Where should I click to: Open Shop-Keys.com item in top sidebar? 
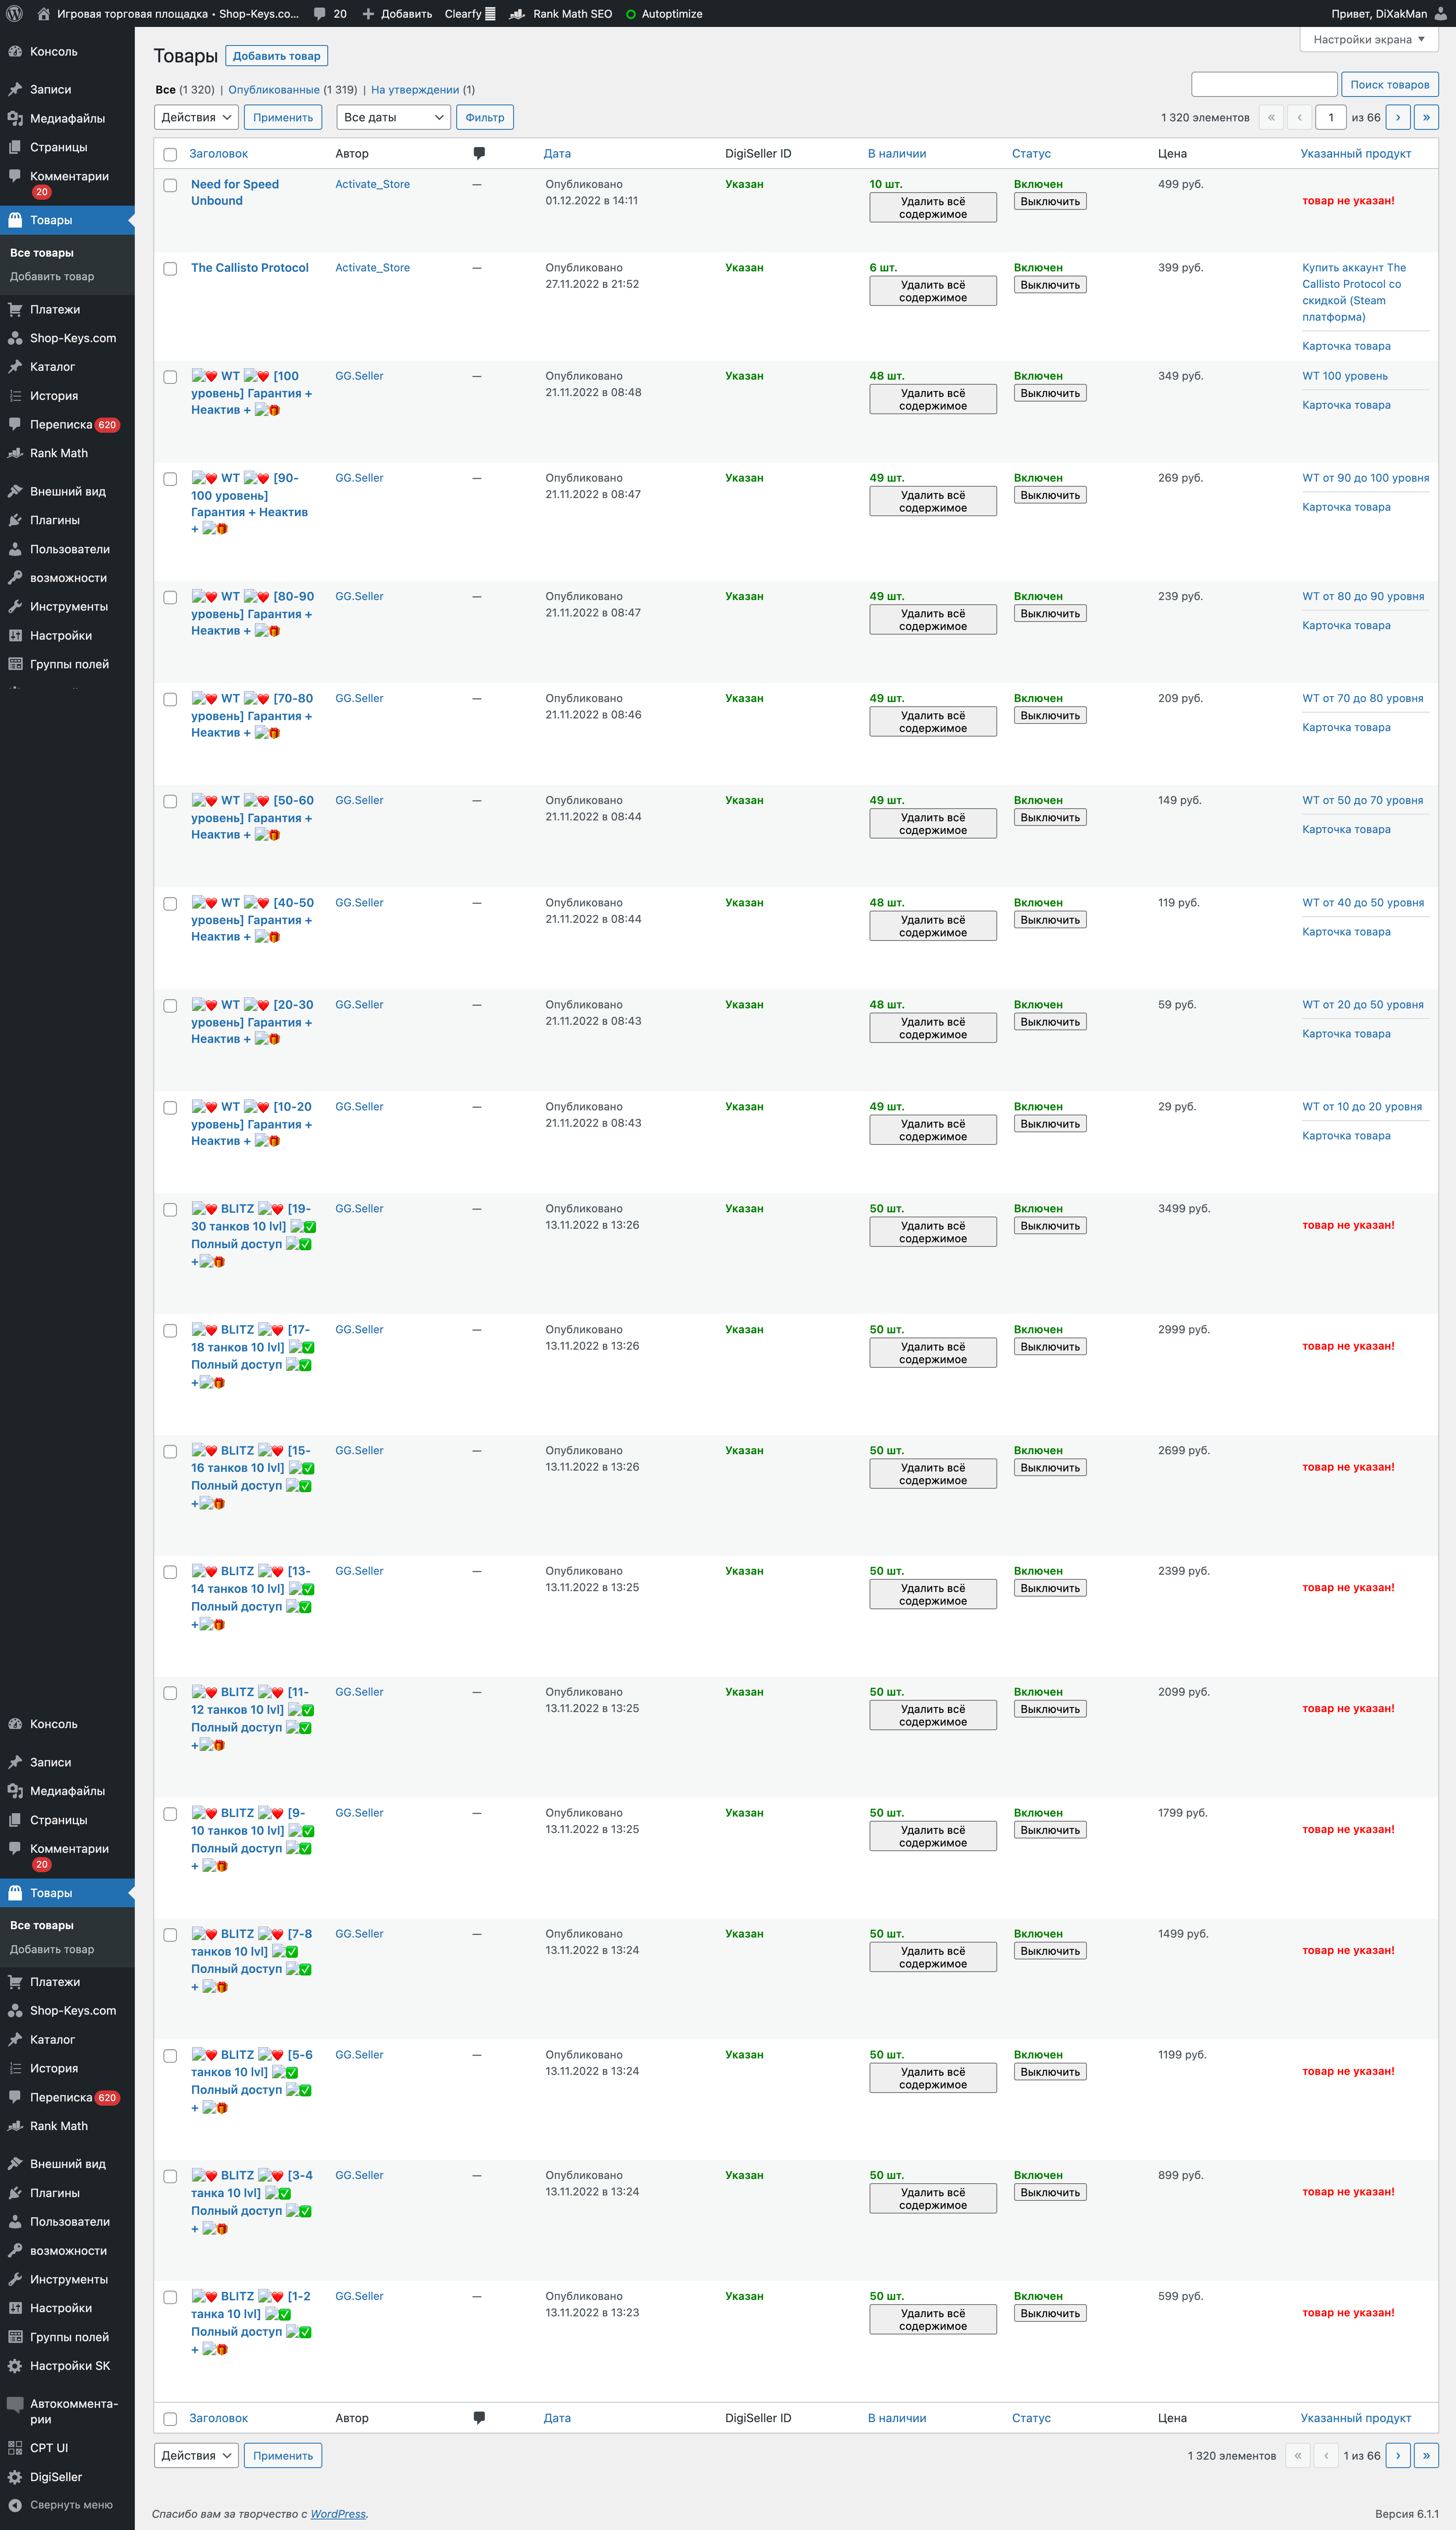pos(67,338)
